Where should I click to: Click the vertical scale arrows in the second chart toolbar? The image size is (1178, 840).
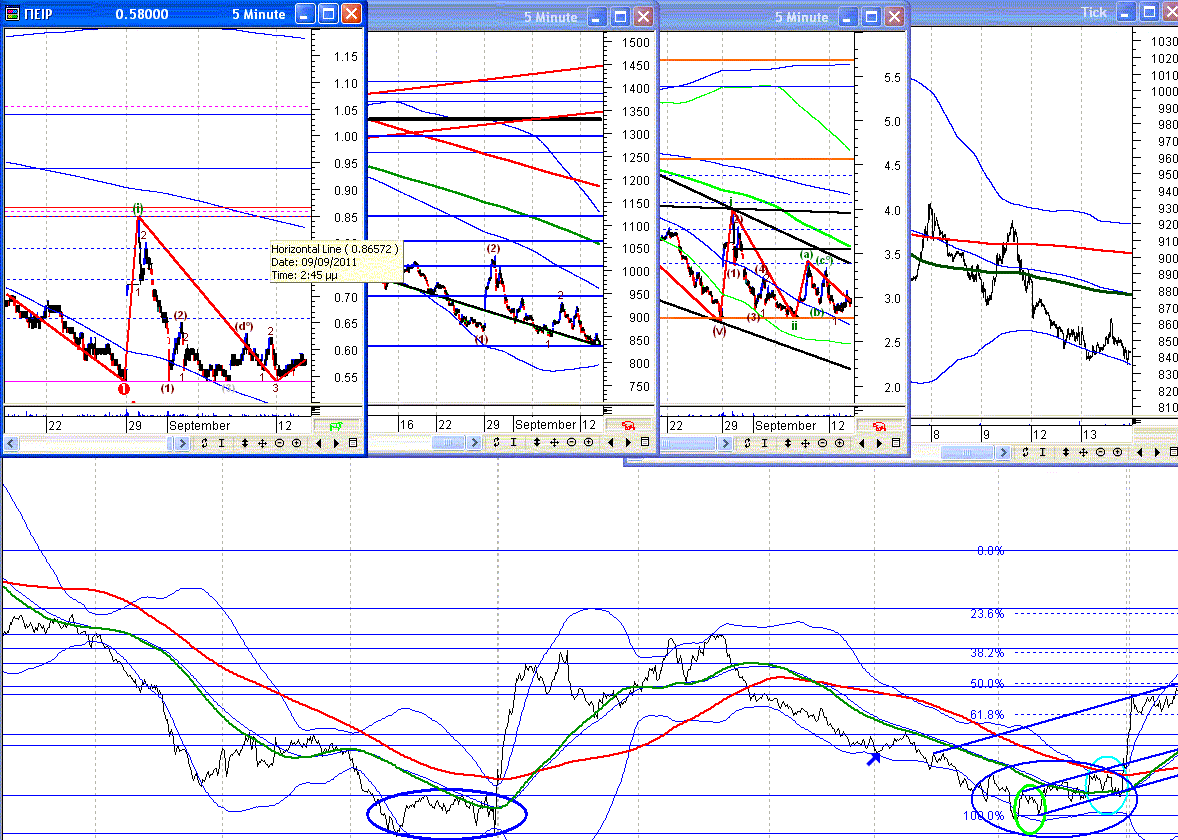(x=537, y=443)
